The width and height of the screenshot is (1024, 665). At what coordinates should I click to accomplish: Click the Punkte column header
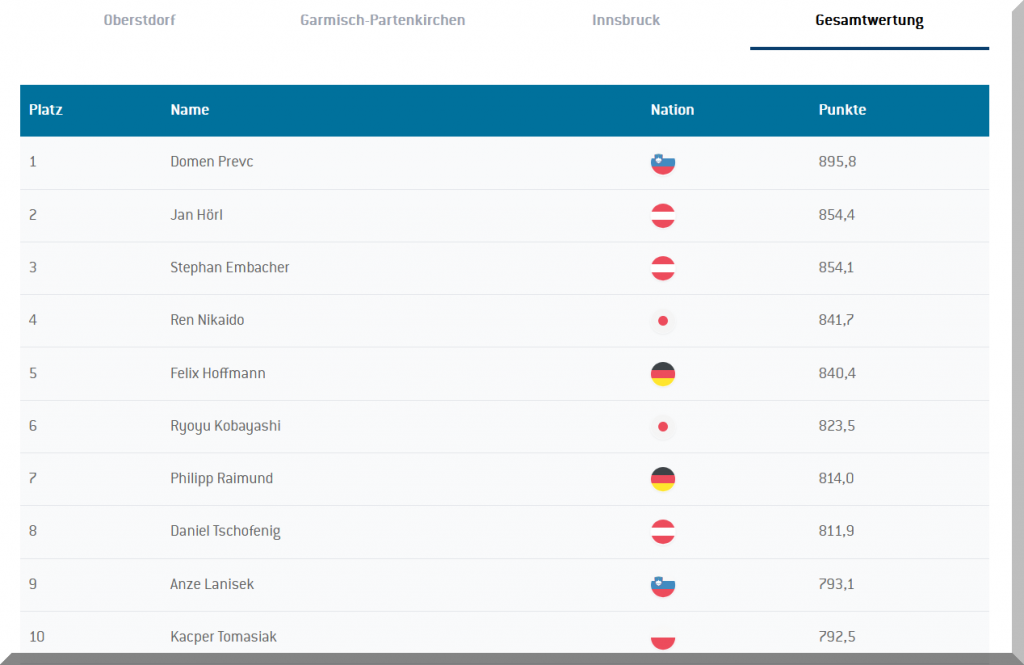coord(842,110)
